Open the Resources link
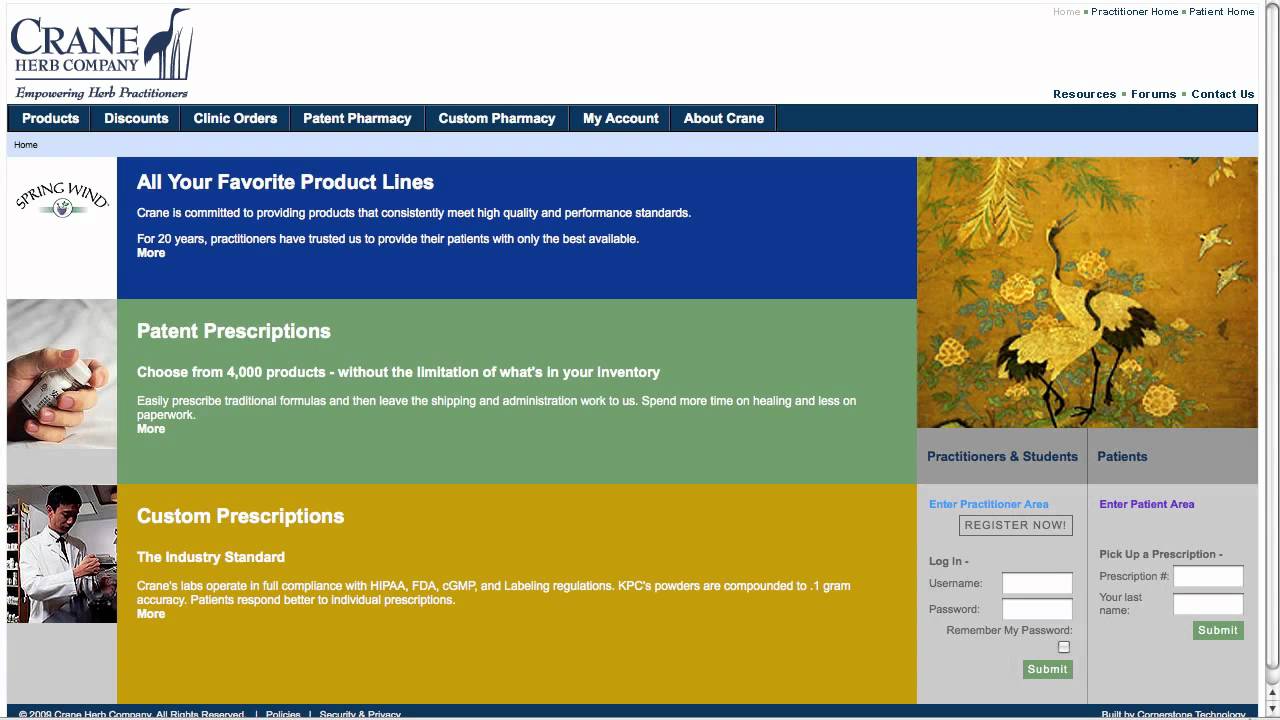The height and width of the screenshot is (720, 1280). [1084, 94]
